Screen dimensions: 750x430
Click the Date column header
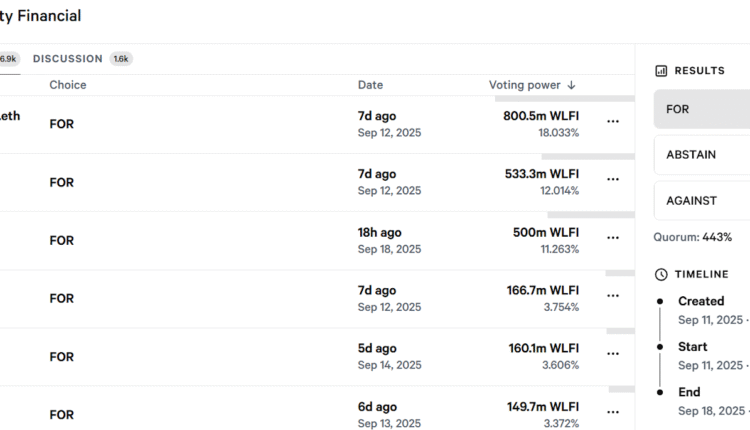(370, 85)
